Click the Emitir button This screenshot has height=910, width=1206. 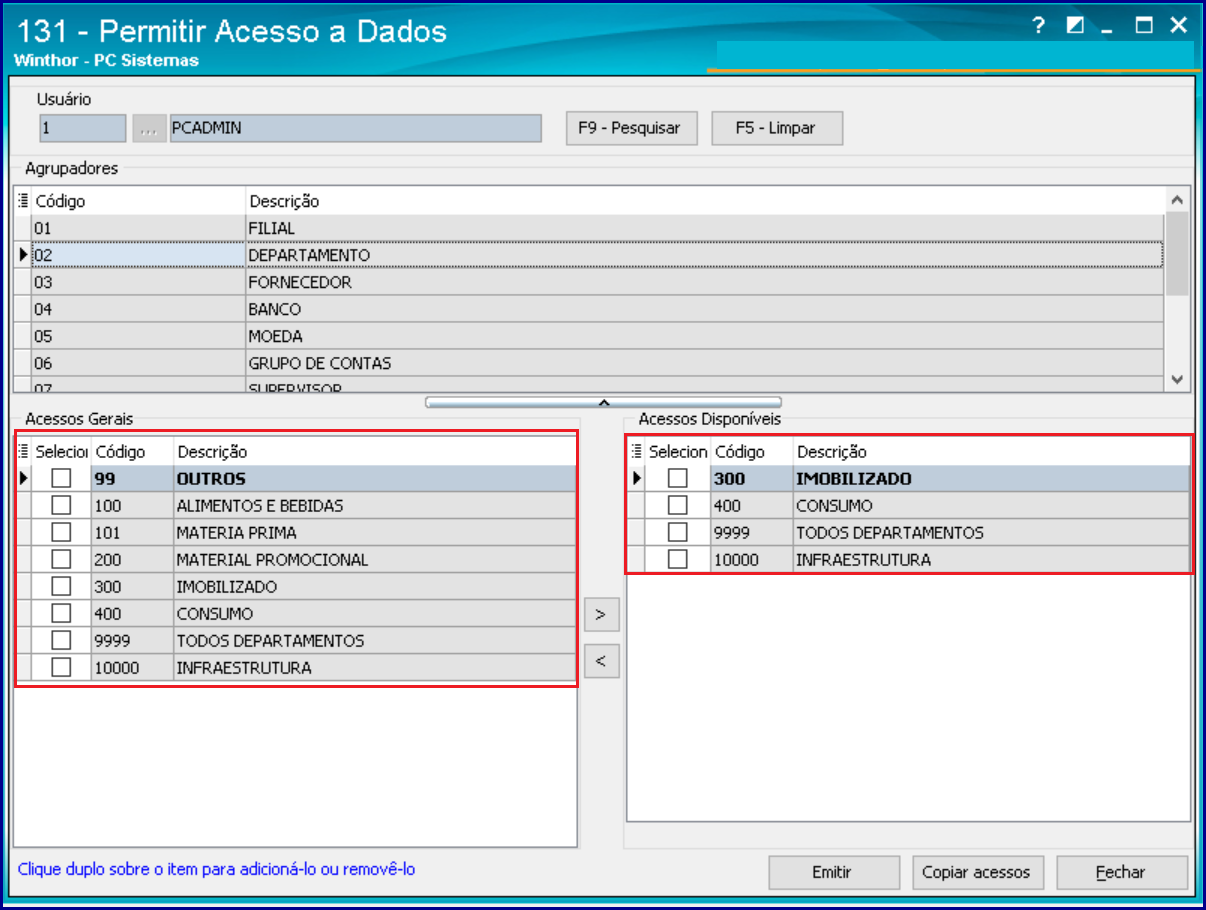pos(833,872)
